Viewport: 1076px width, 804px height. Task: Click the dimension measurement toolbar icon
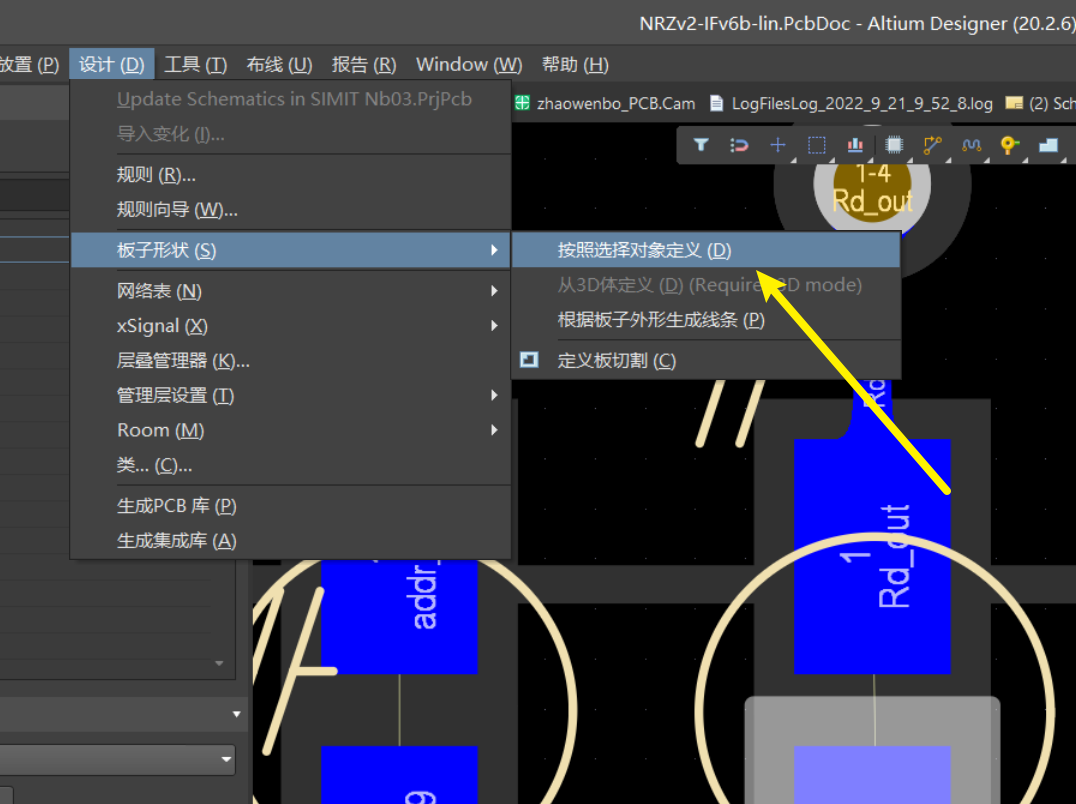point(932,144)
